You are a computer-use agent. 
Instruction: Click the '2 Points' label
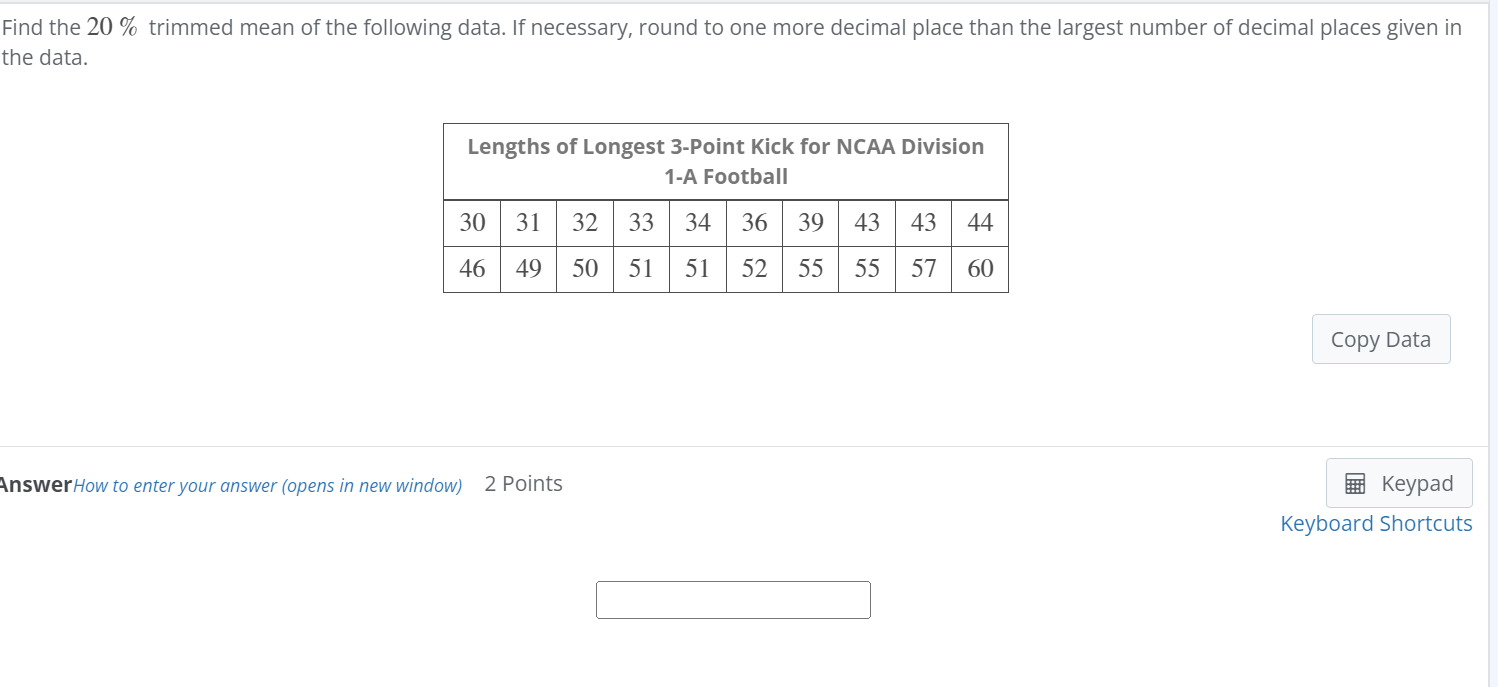click(523, 484)
